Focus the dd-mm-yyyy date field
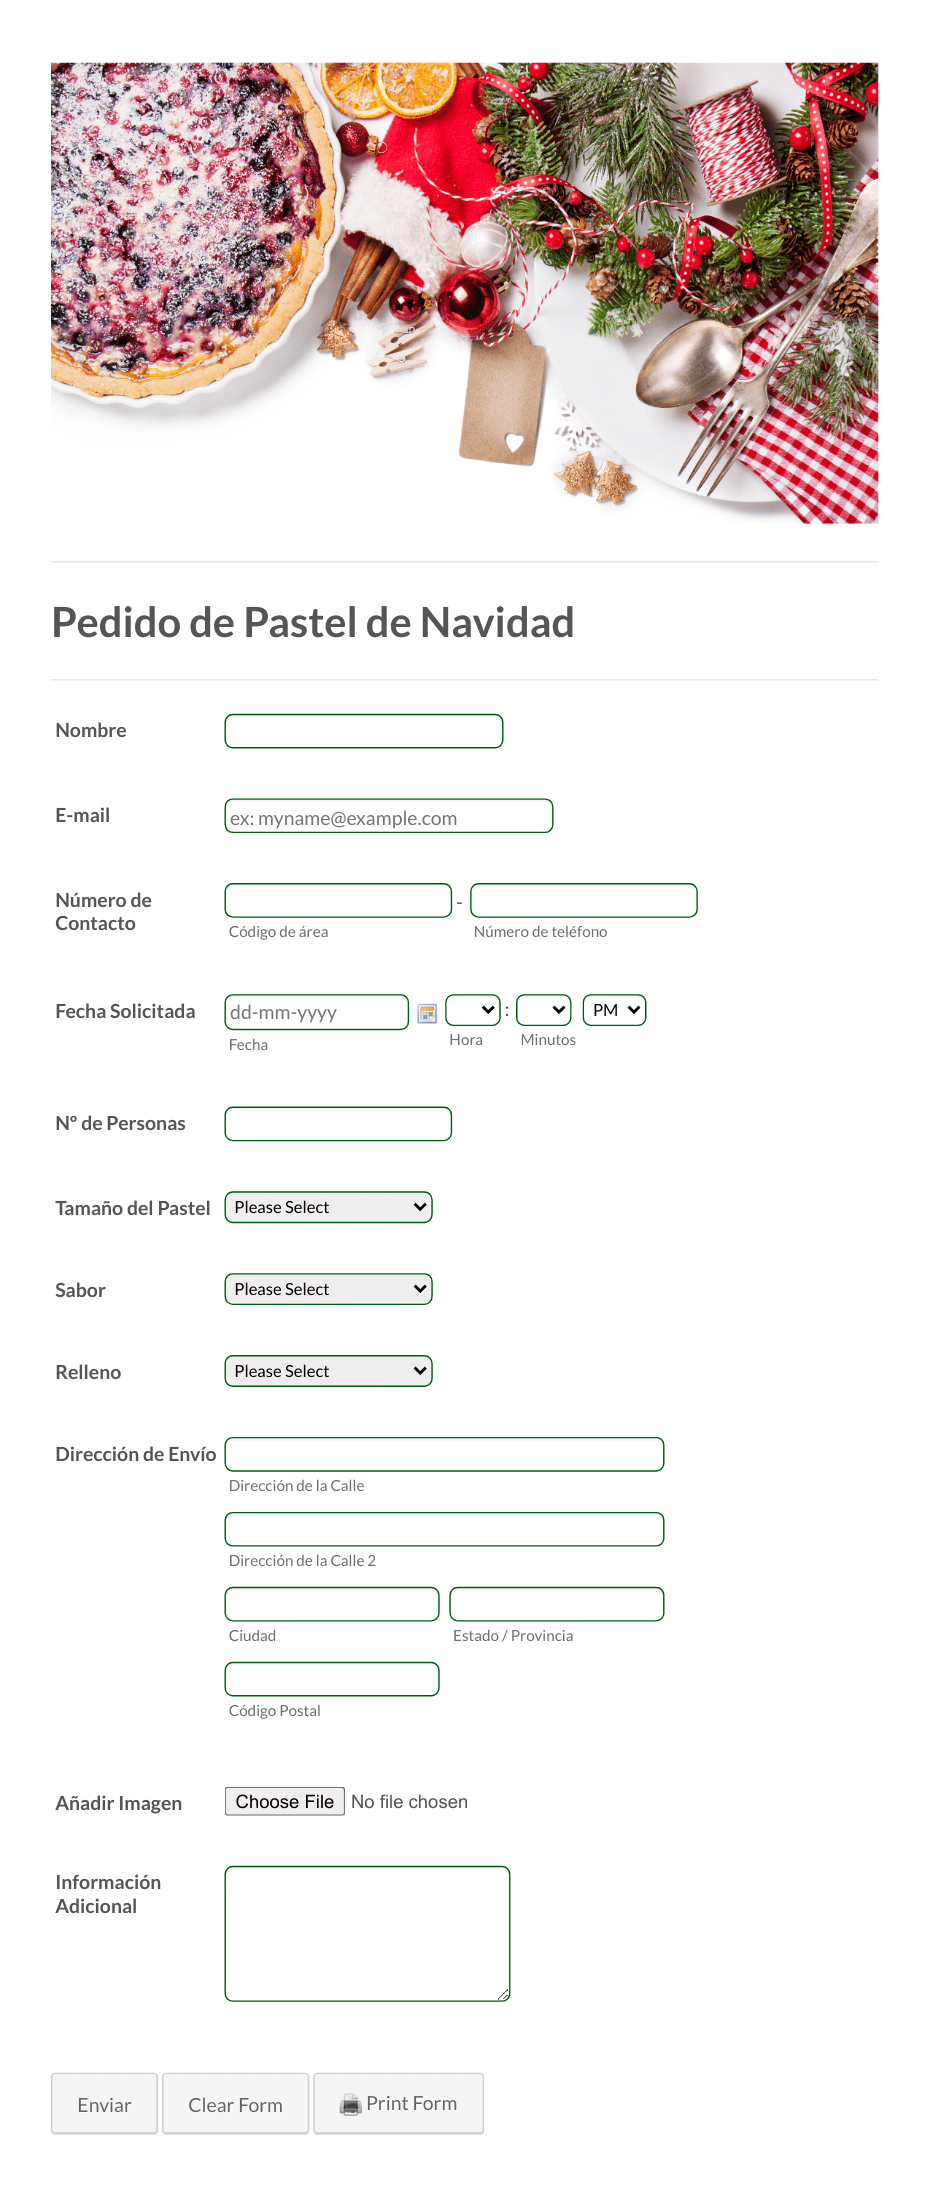 point(317,1012)
